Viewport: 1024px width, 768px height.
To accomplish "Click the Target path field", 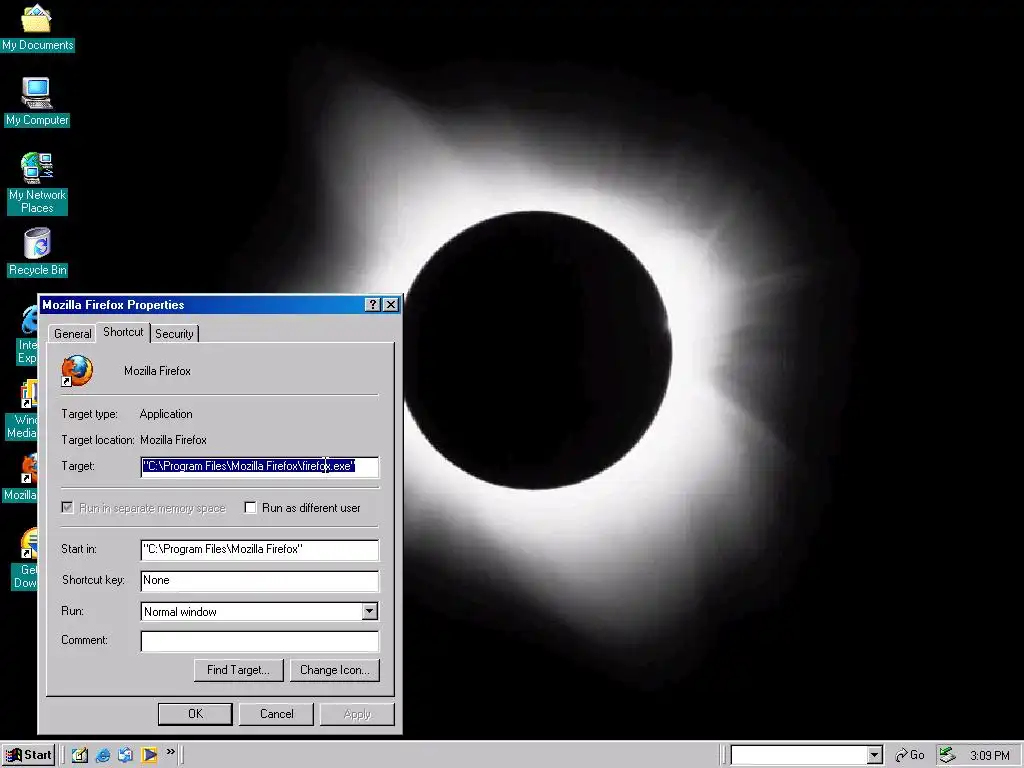I will [259, 466].
